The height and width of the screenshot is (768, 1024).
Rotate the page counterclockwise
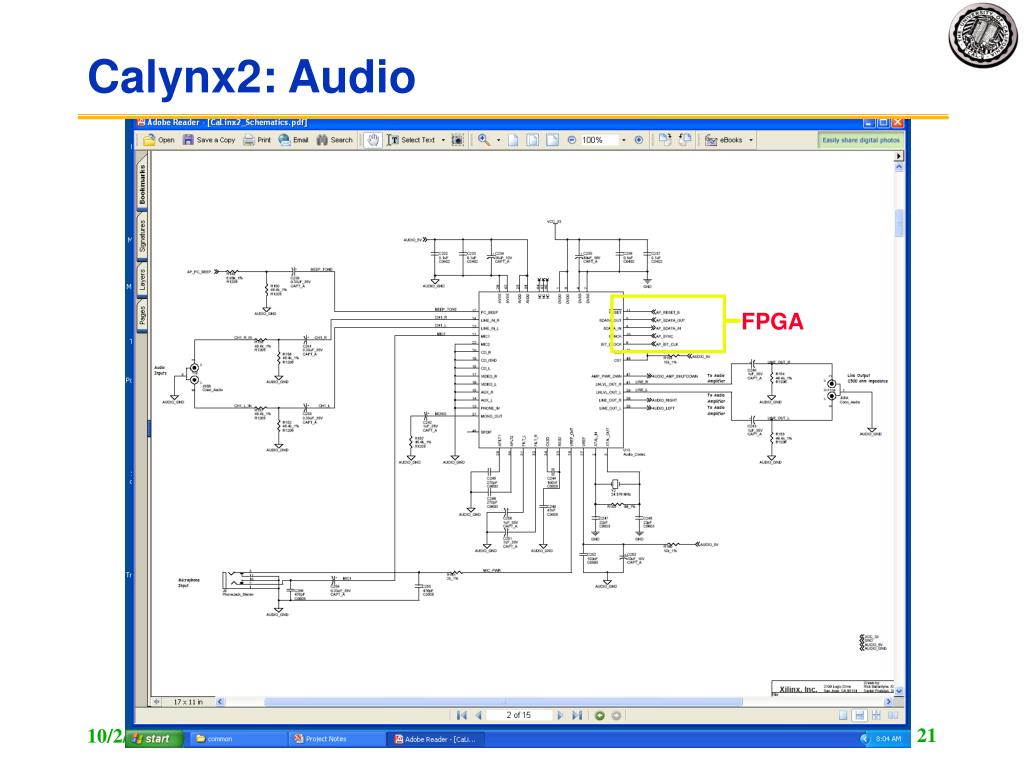pos(685,139)
